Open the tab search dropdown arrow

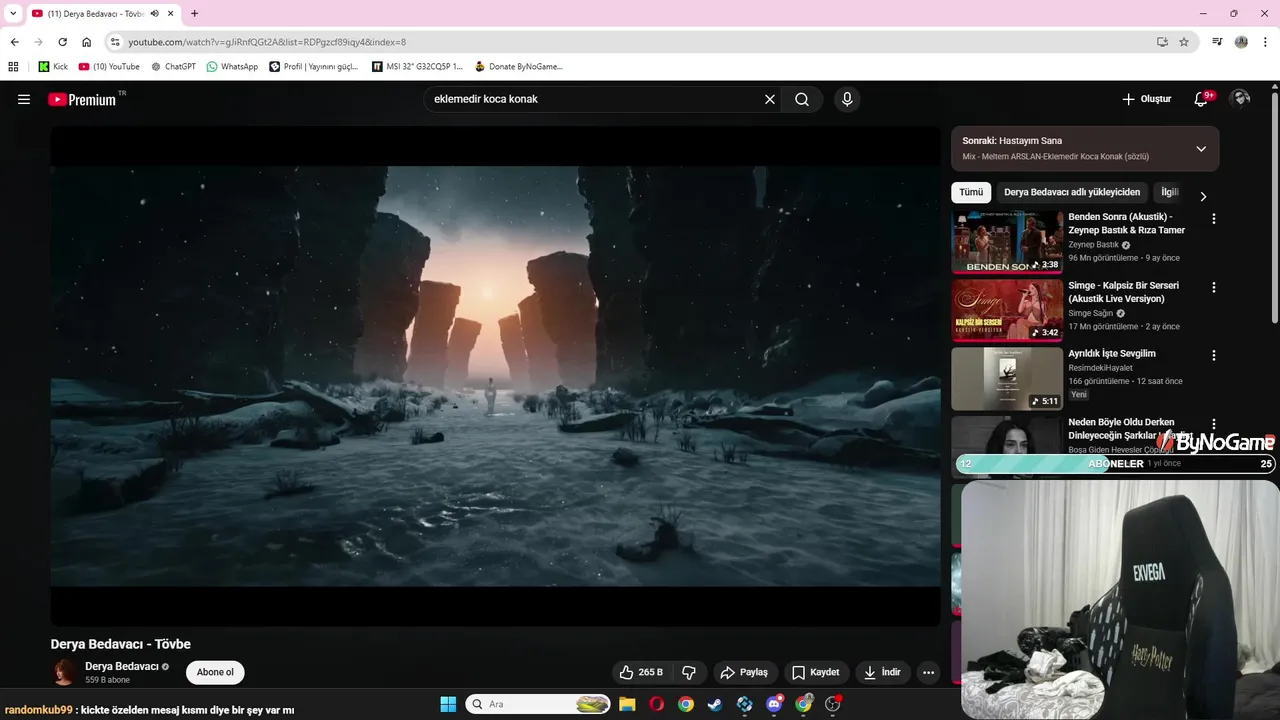pos(13,13)
